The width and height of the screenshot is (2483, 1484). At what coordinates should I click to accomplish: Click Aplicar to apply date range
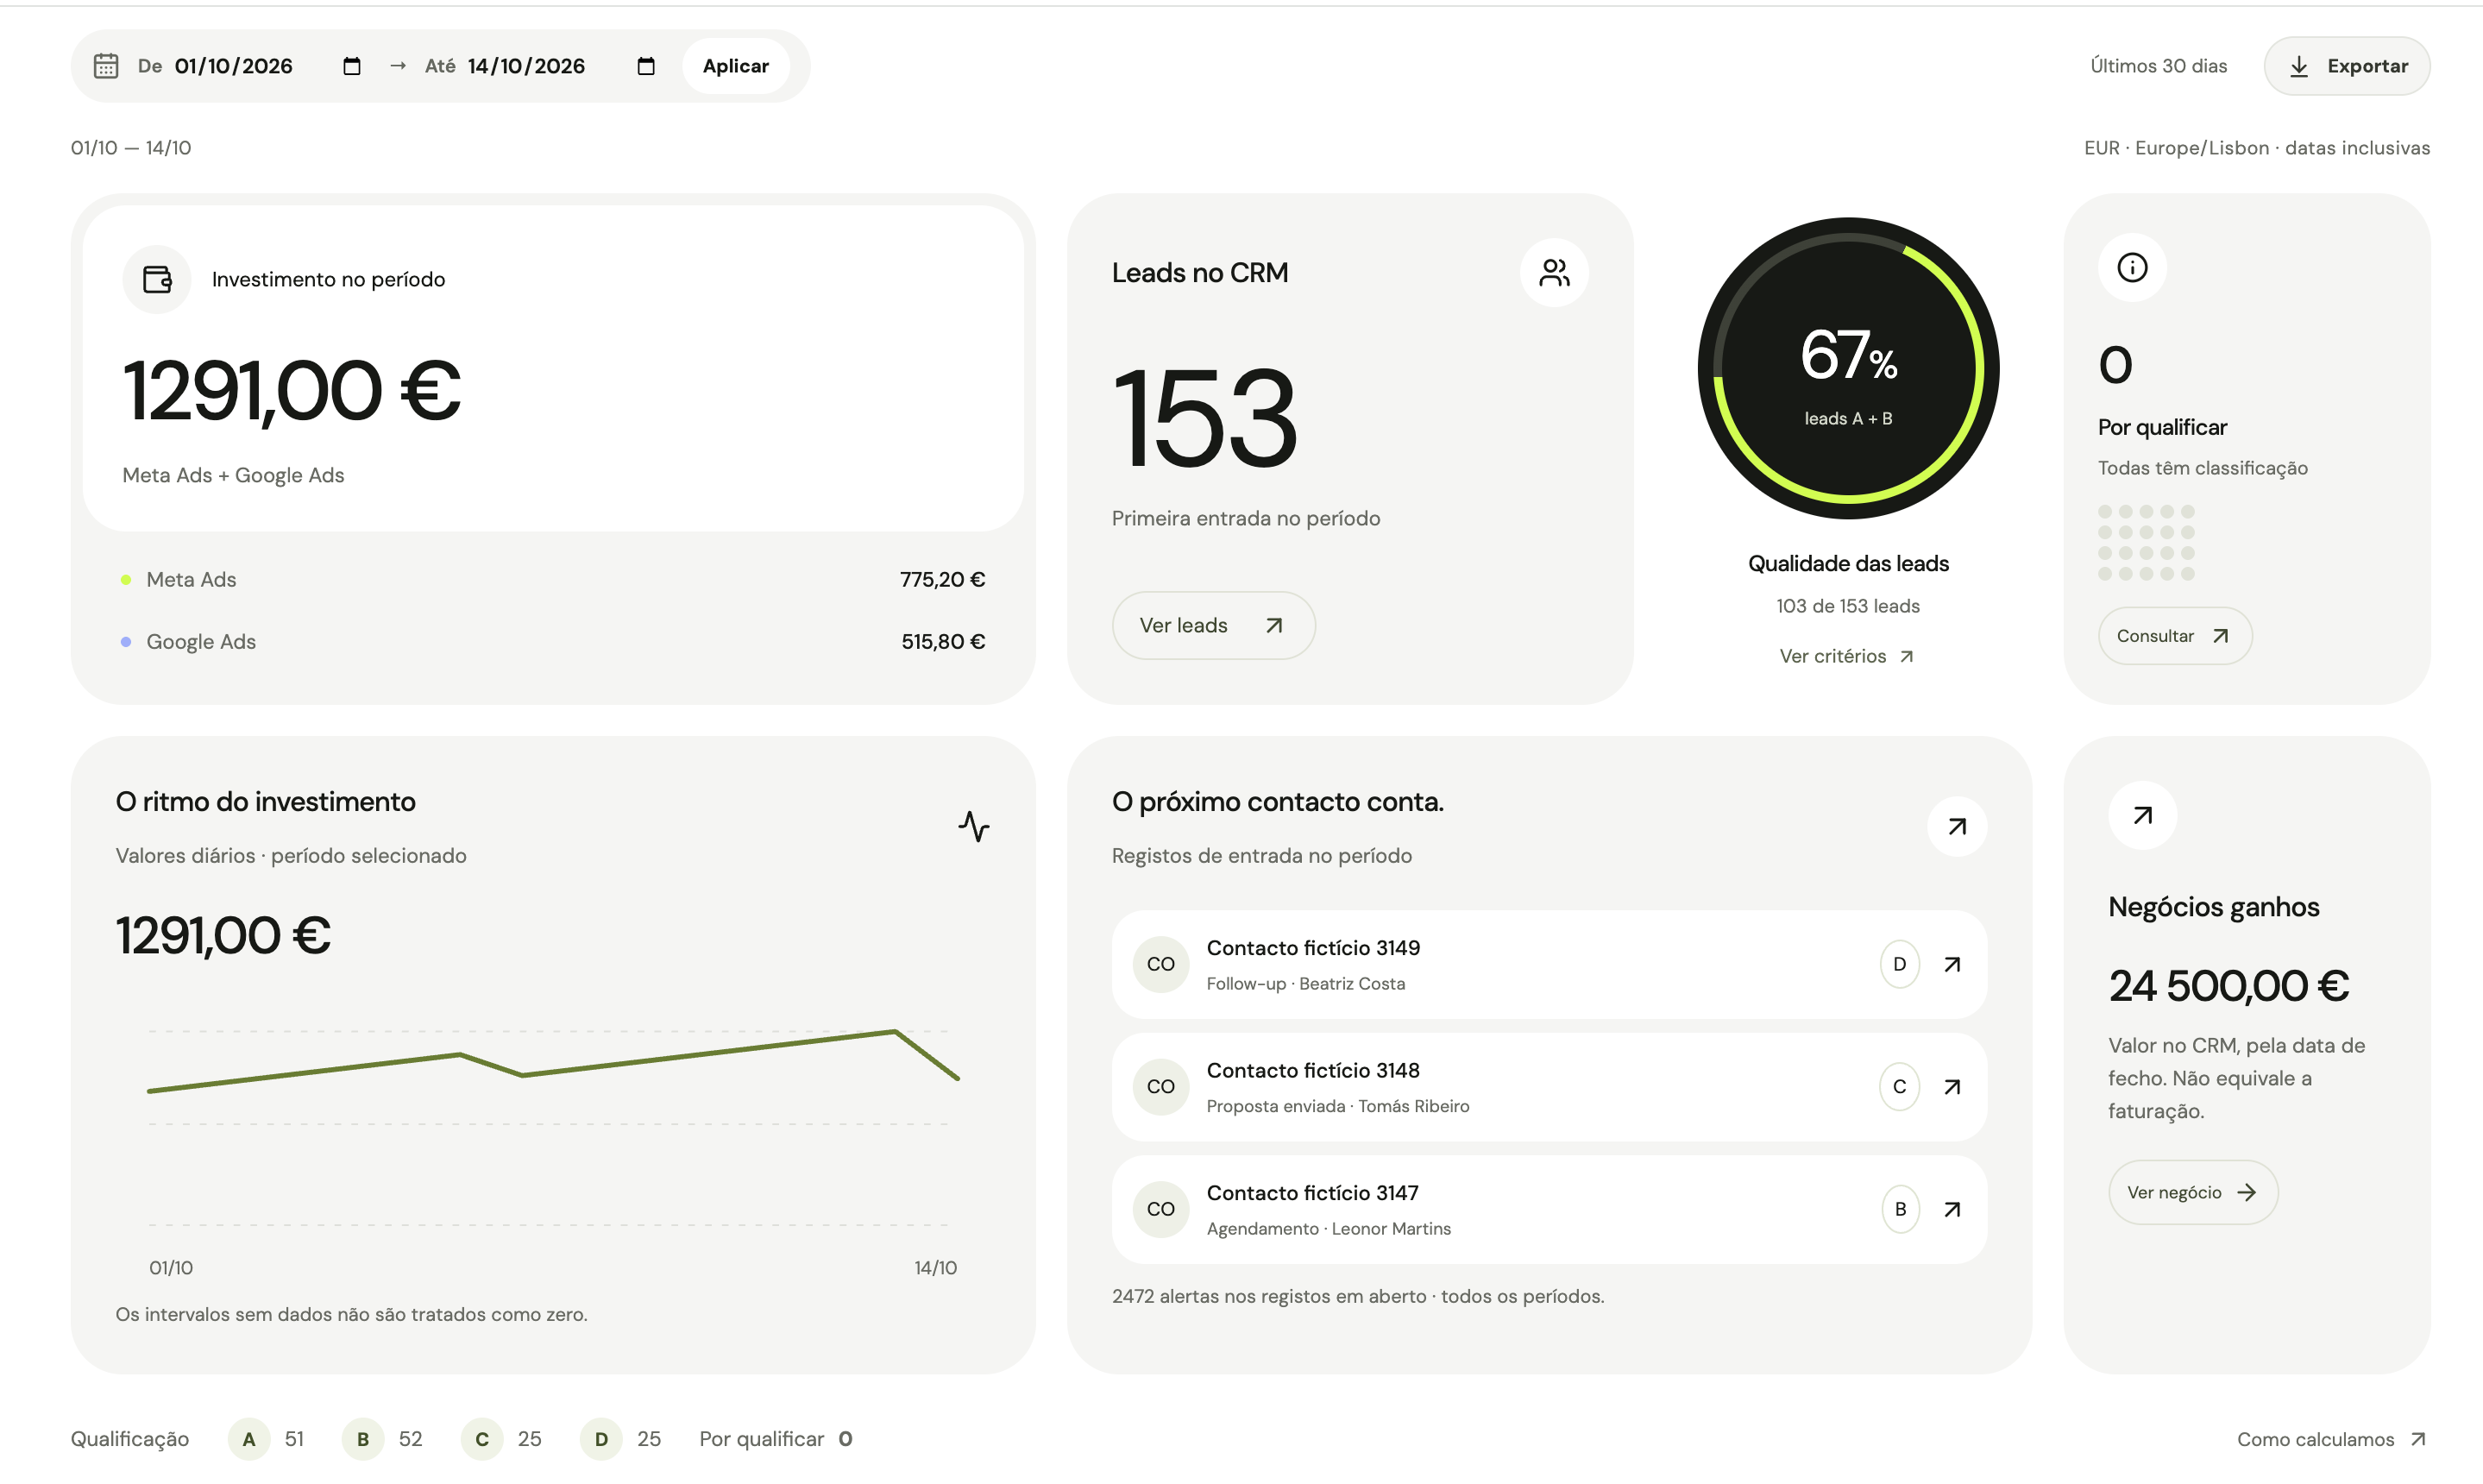pyautogui.click(x=736, y=66)
